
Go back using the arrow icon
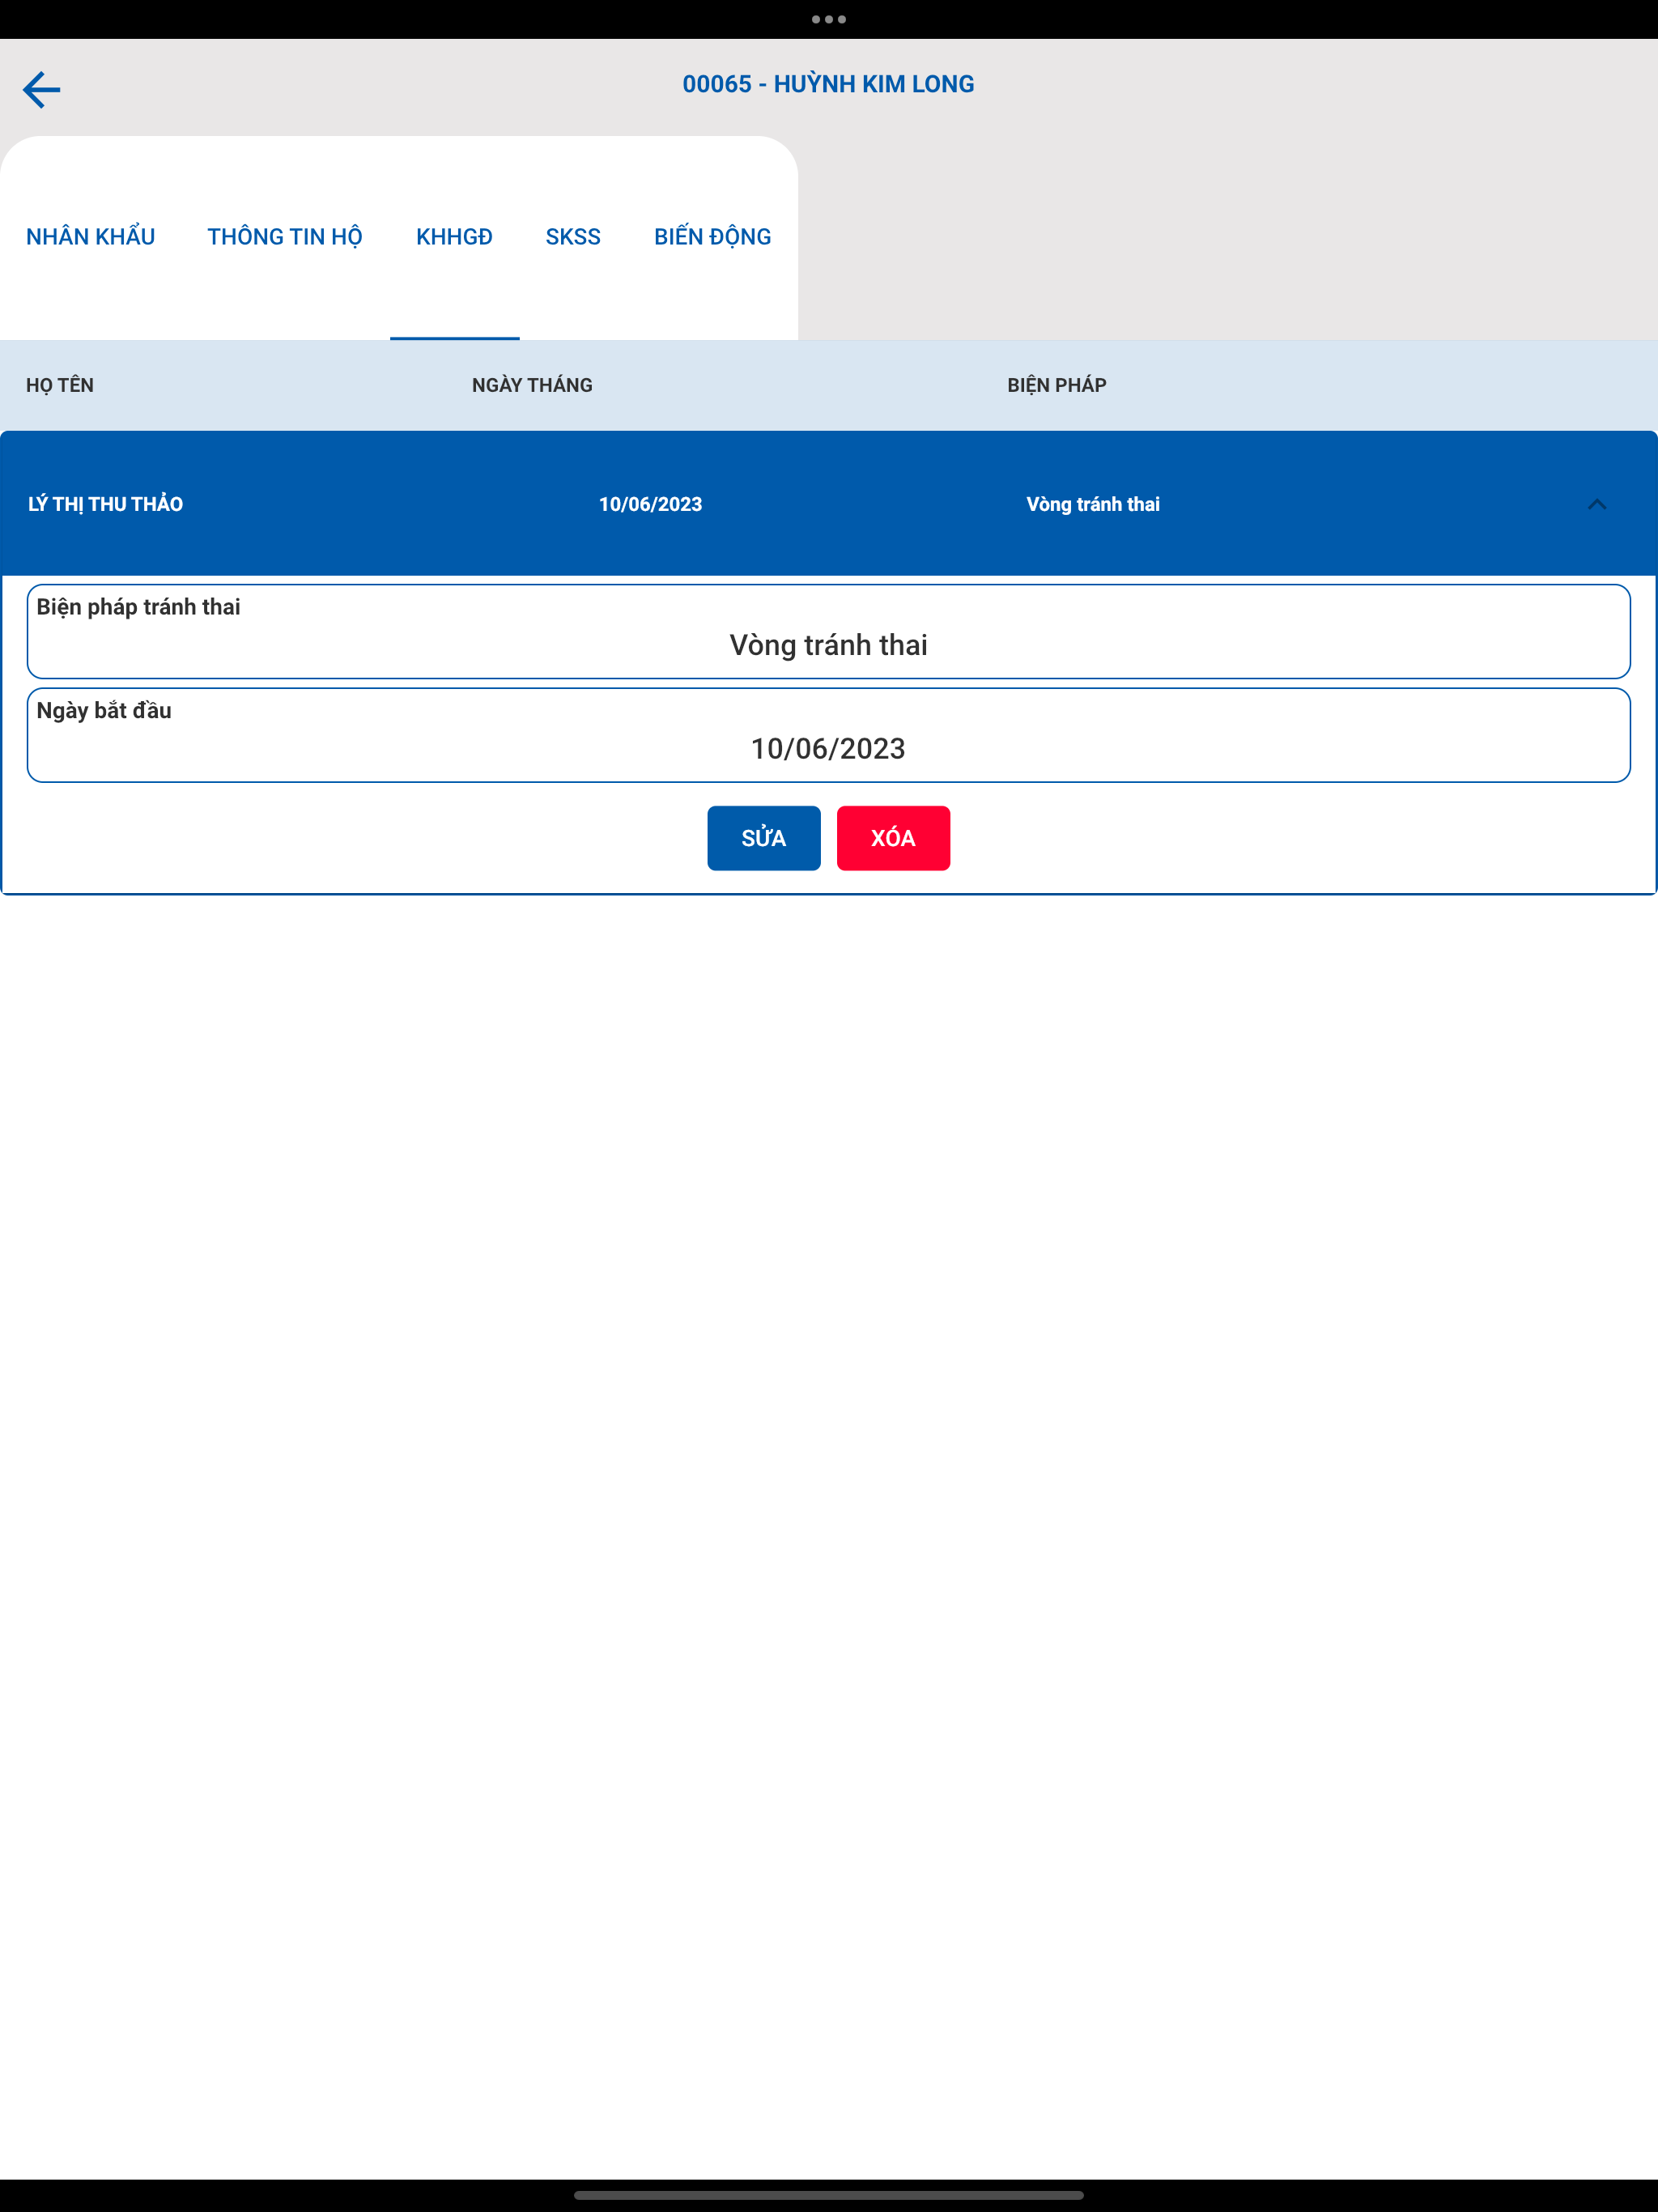point(41,89)
